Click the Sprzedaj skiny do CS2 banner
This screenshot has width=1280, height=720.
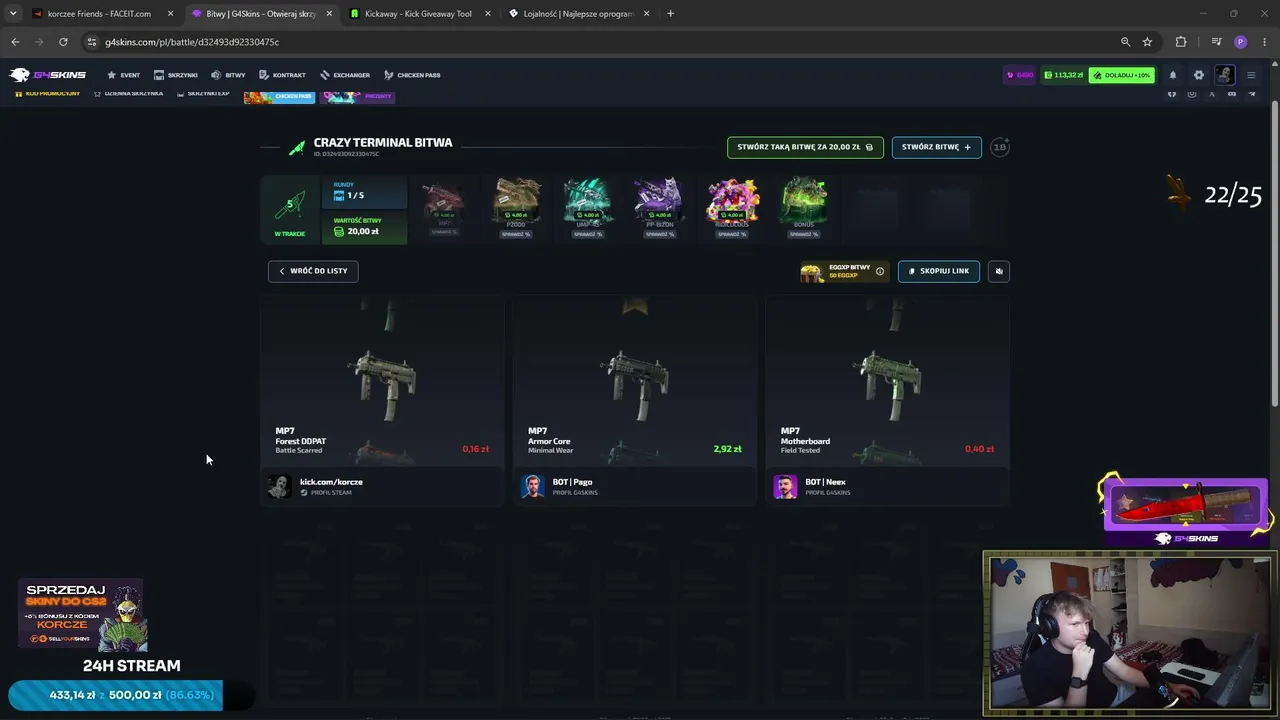click(83, 614)
